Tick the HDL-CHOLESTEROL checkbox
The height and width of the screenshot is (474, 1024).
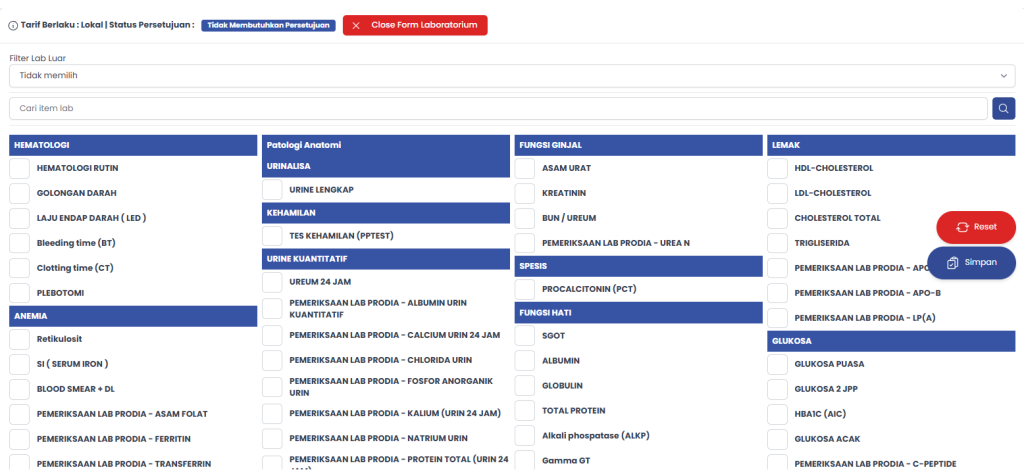pos(777,168)
